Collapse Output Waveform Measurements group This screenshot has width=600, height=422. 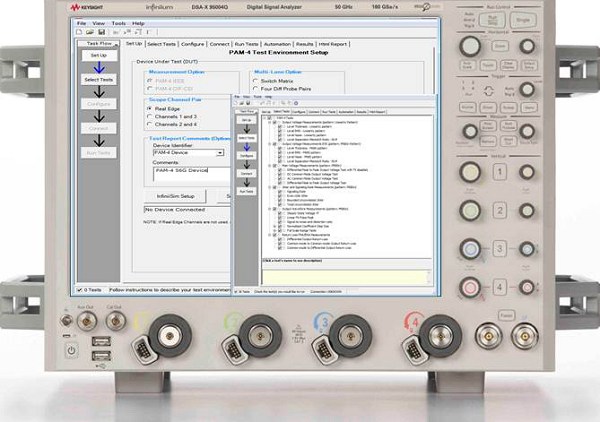click(x=270, y=209)
